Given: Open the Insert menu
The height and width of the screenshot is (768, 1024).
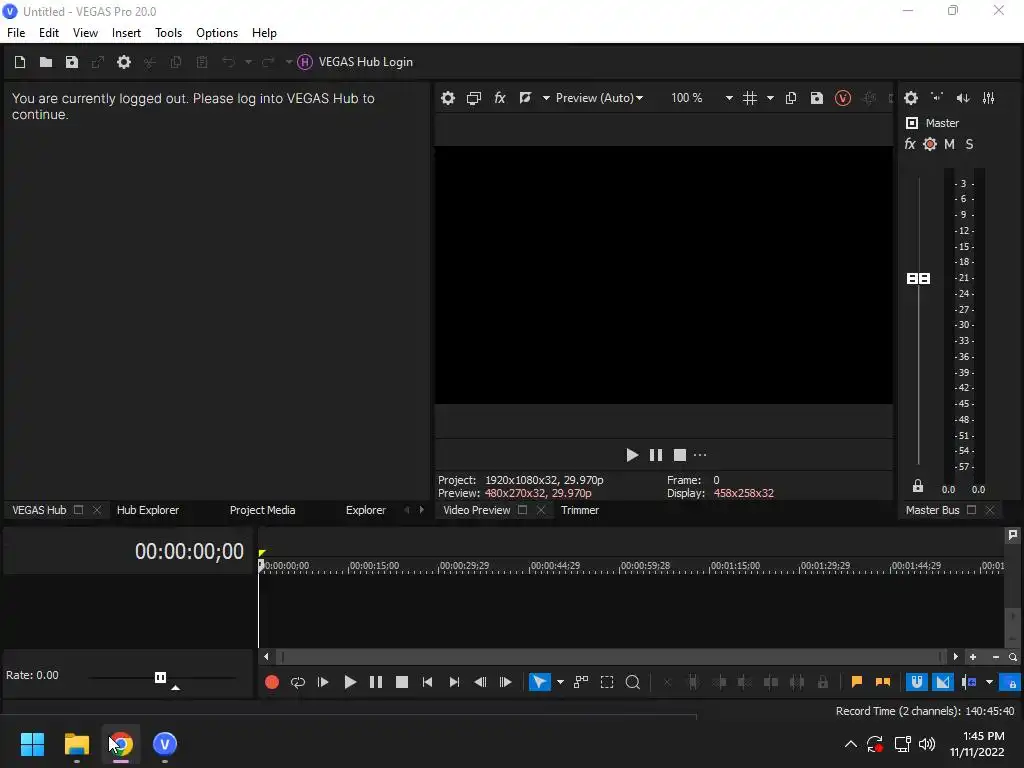Looking at the screenshot, I should [126, 33].
